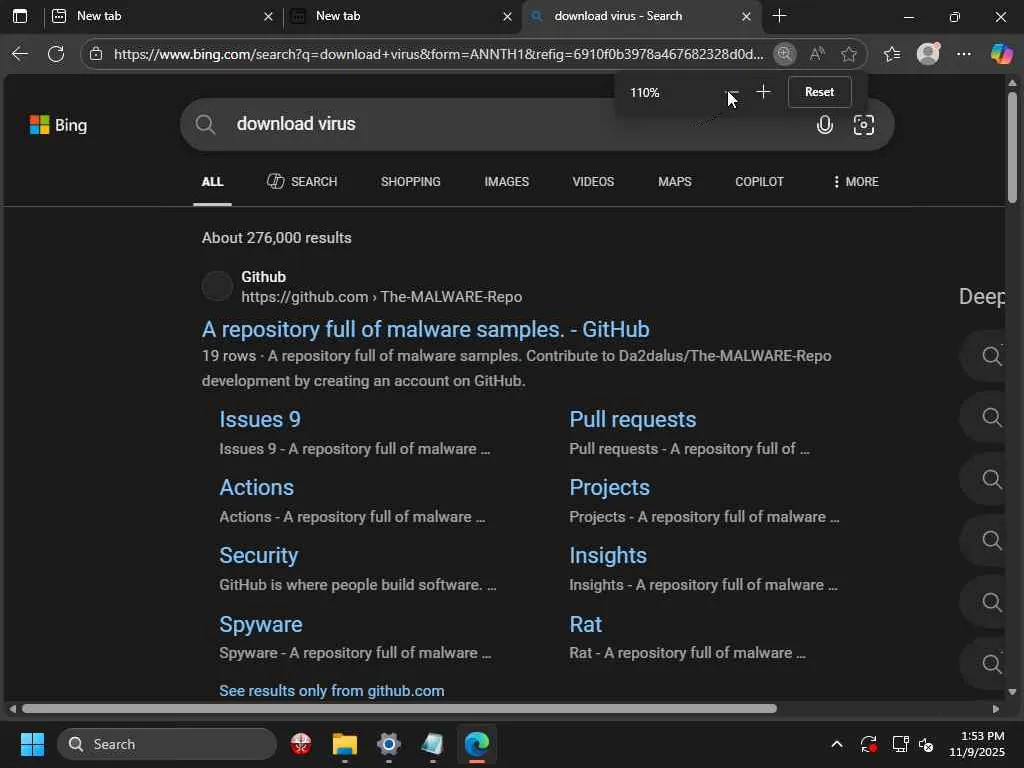Open the Security sublink

click(259, 555)
